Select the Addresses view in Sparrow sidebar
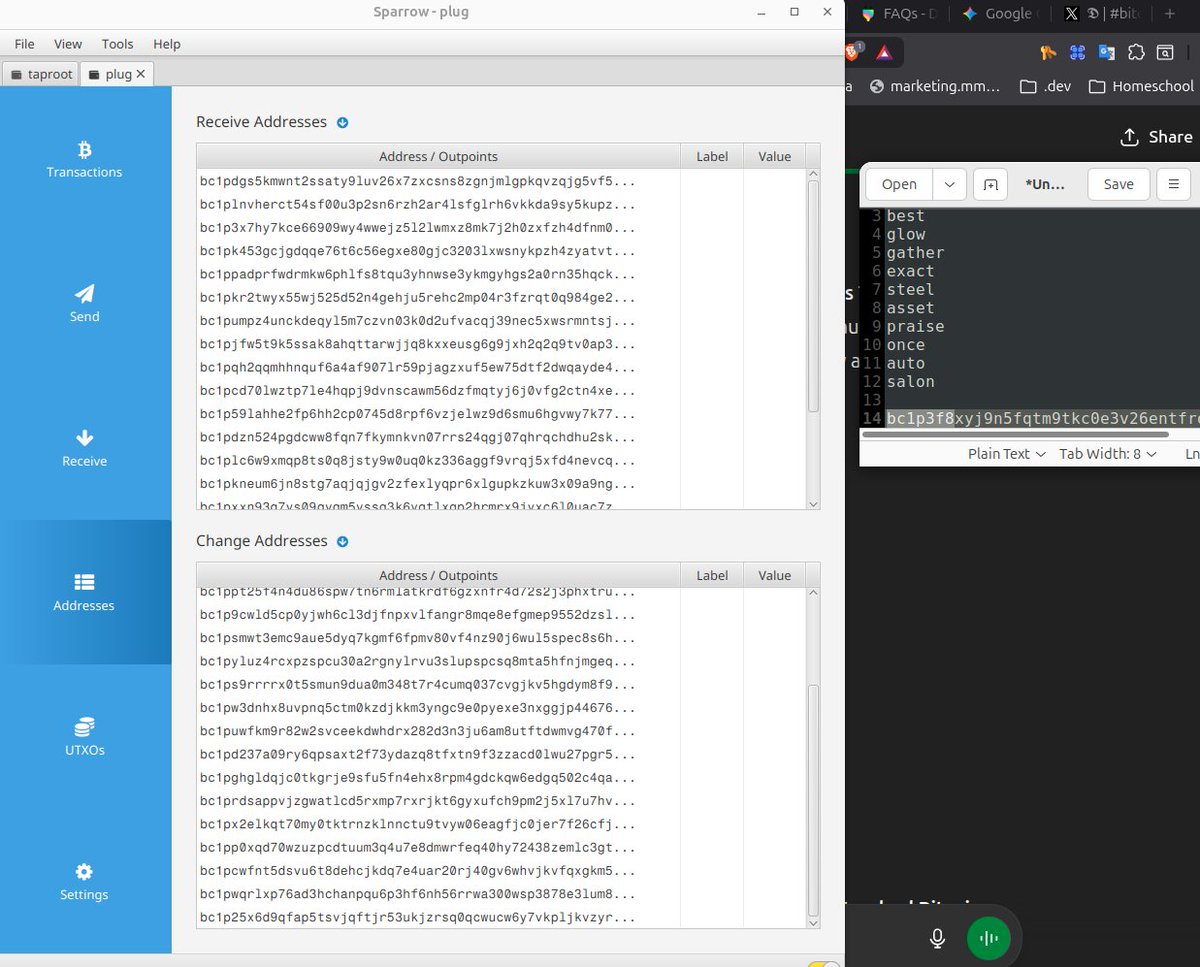Image resolution: width=1200 pixels, height=967 pixels. click(84, 593)
